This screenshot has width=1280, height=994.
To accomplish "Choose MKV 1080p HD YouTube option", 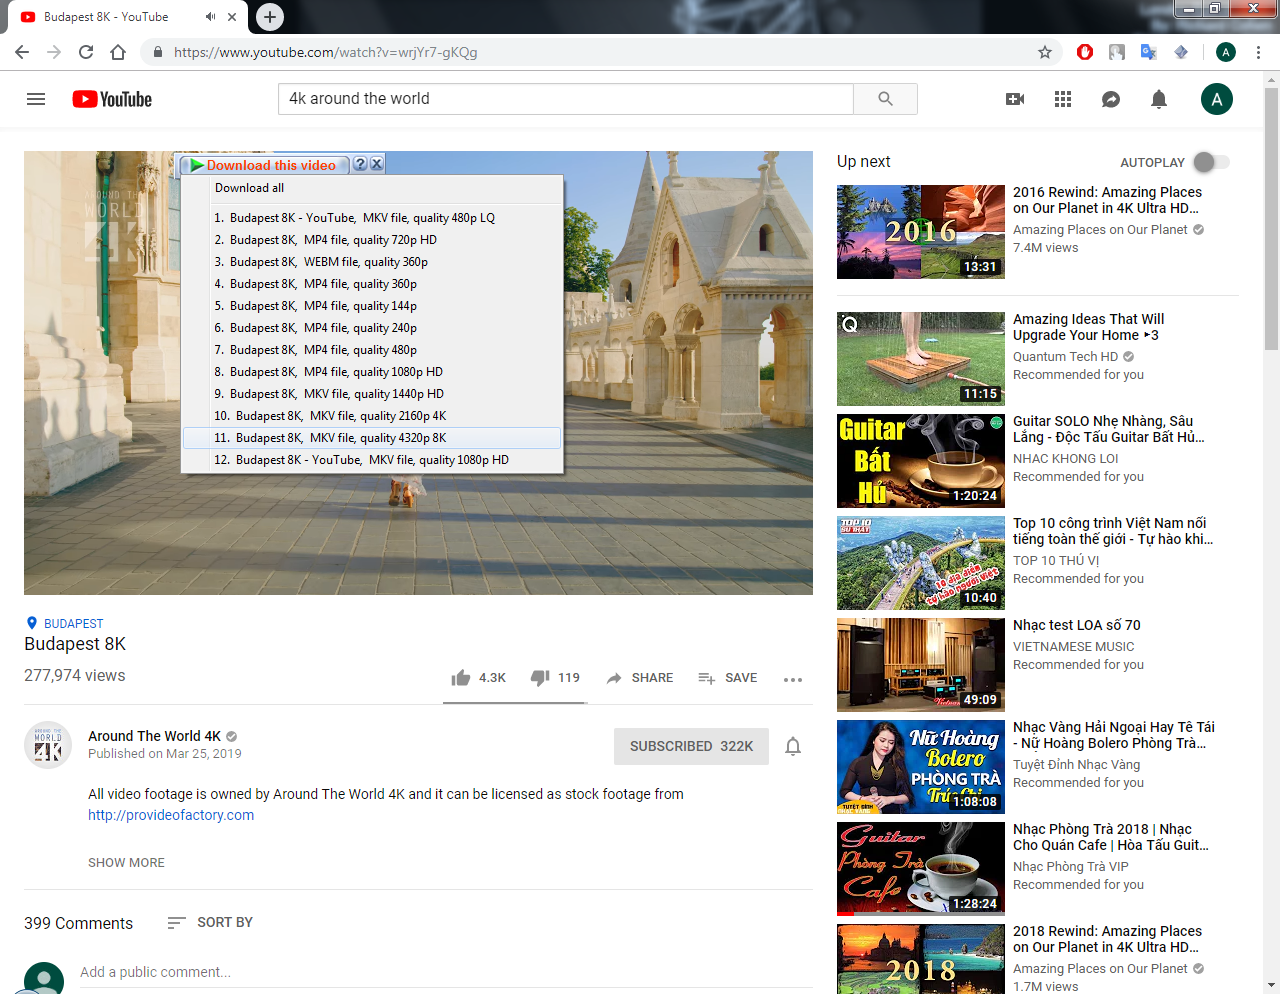I will [372, 460].
